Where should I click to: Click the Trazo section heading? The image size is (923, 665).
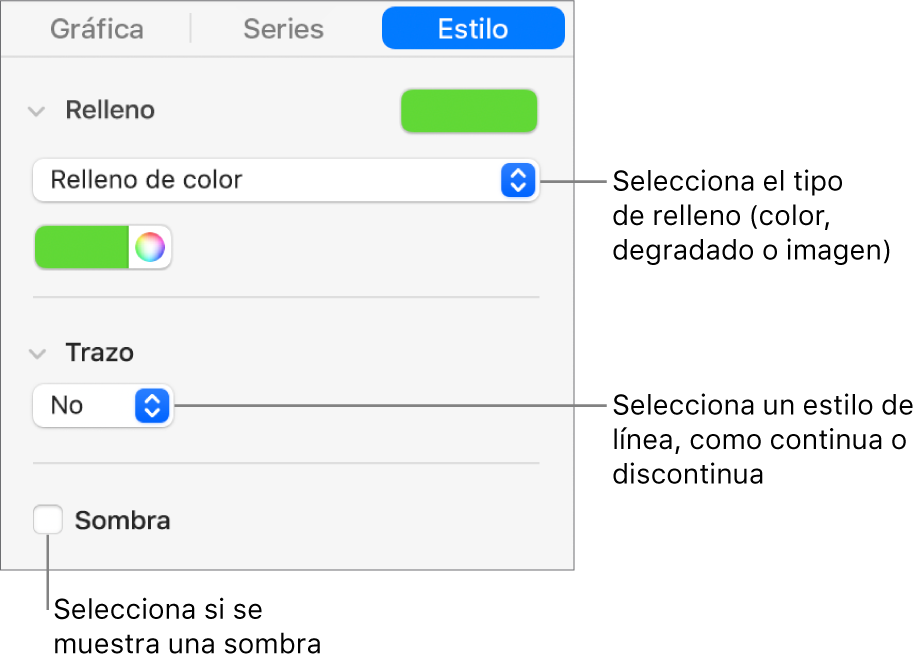(x=99, y=353)
